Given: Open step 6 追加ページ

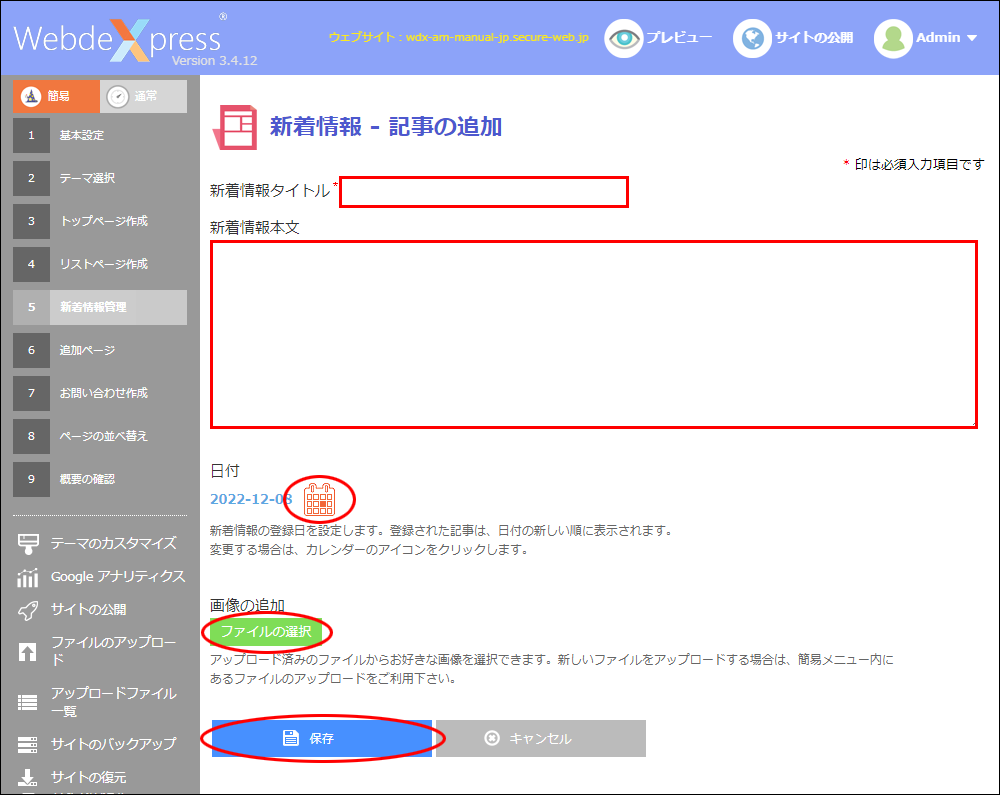Looking at the screenshot, I should click(100, 350).
